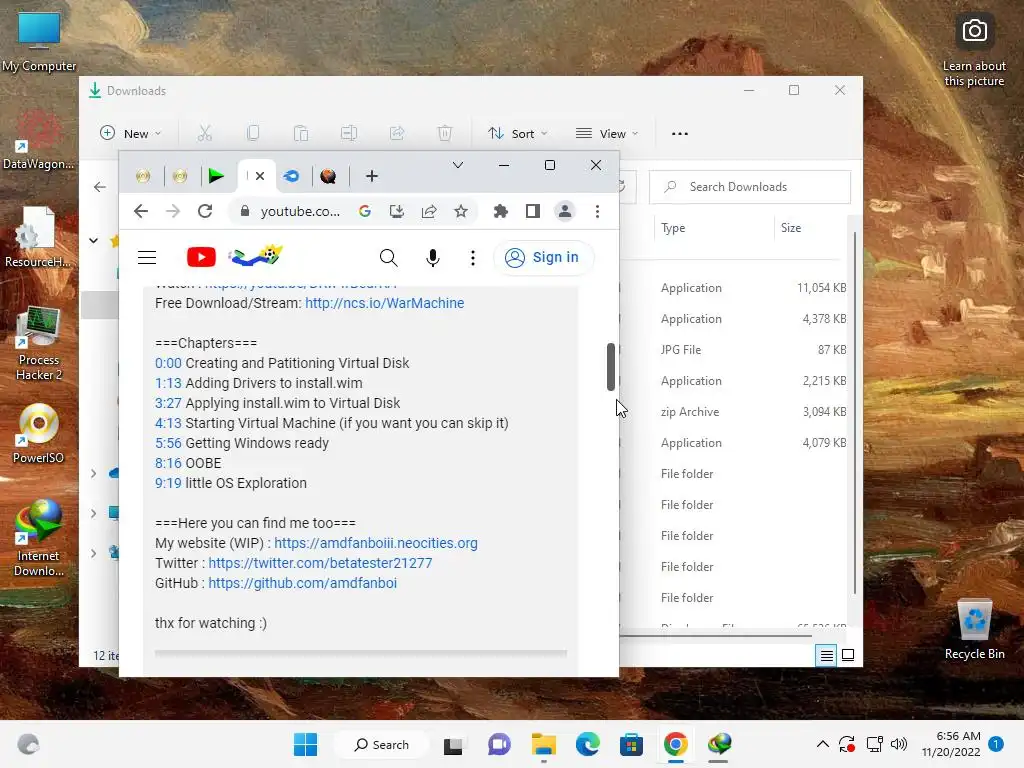Switch to first disc-icon tab
1024x768 pixels.
(143, 176)
